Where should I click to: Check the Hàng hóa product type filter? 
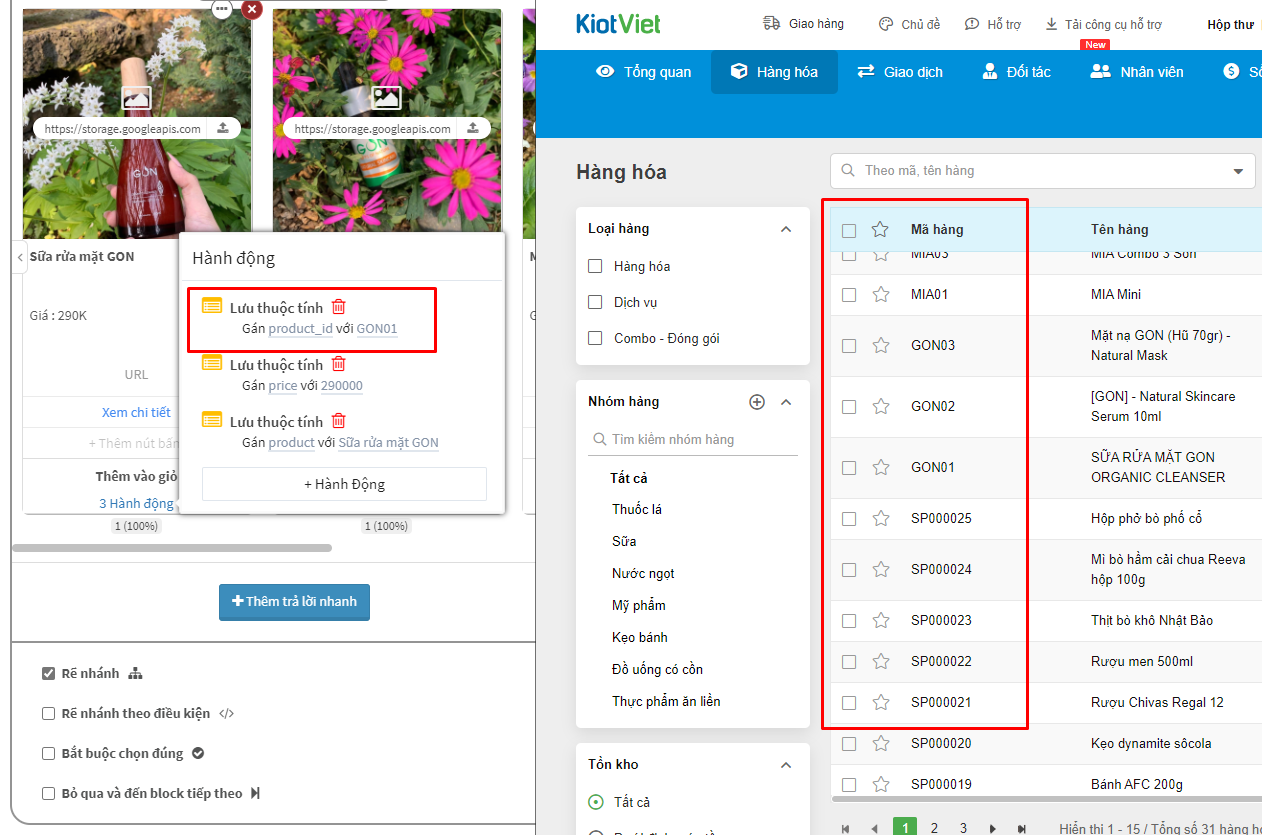[595, 266]
